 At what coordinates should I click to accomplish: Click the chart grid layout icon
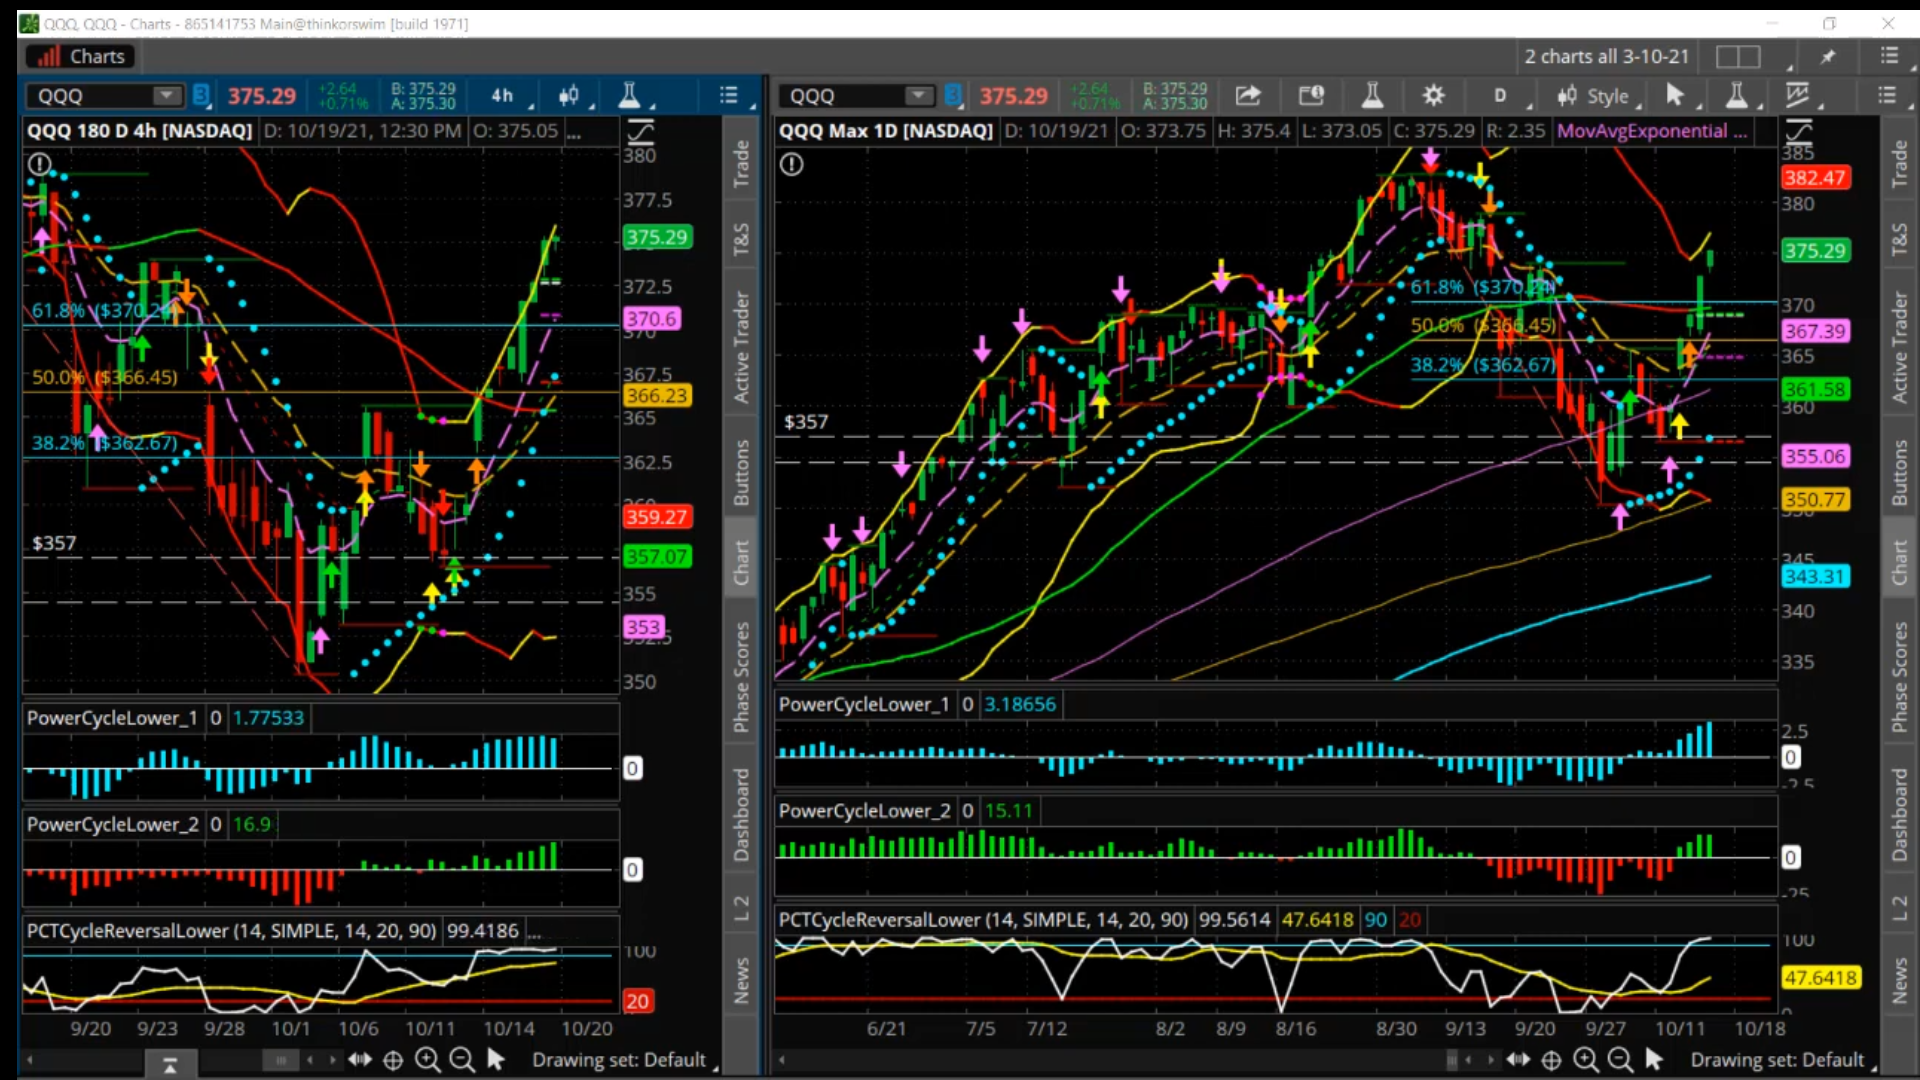1738,57
